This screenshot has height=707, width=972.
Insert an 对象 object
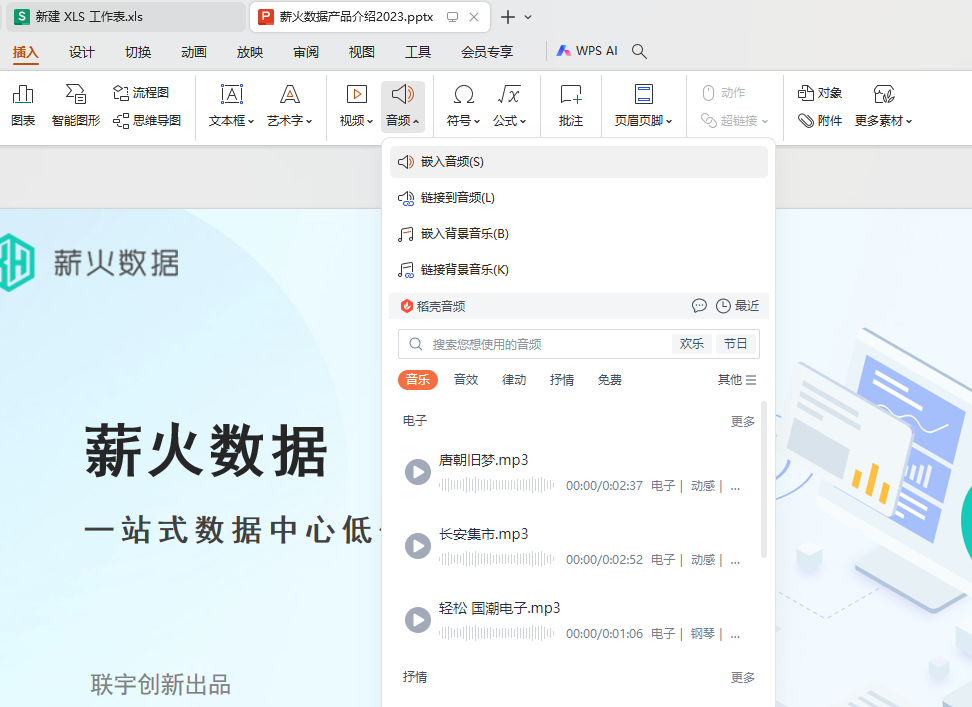(x=820, y=93)
